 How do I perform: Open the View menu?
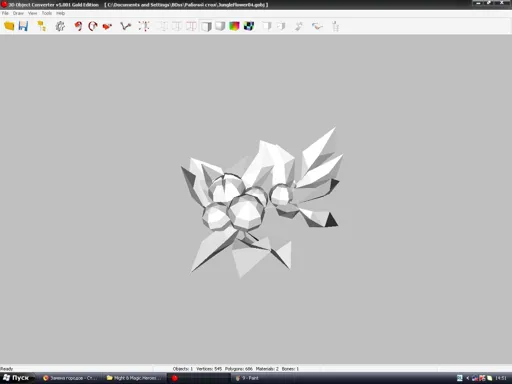click(x=32, y=13)
